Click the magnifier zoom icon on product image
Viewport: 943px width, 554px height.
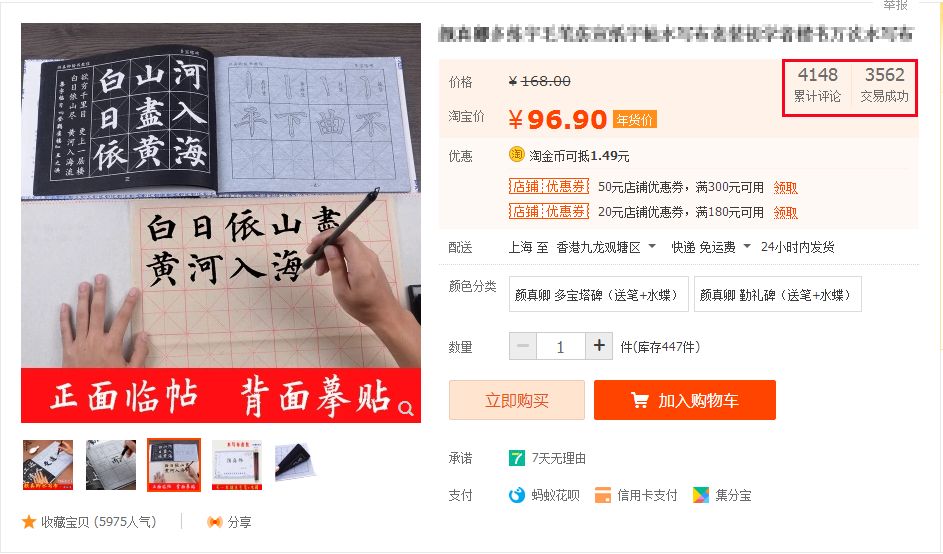click(x=406, y=408)
